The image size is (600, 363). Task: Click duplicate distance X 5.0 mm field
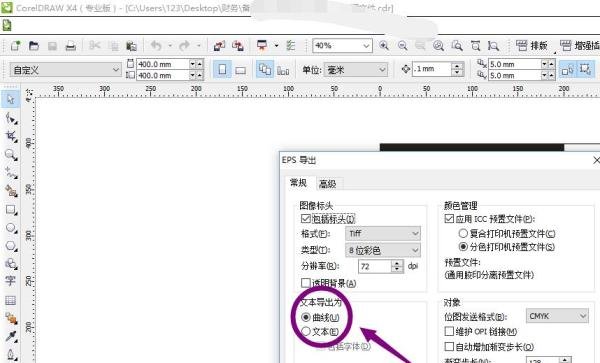click(x=515, y=64)
